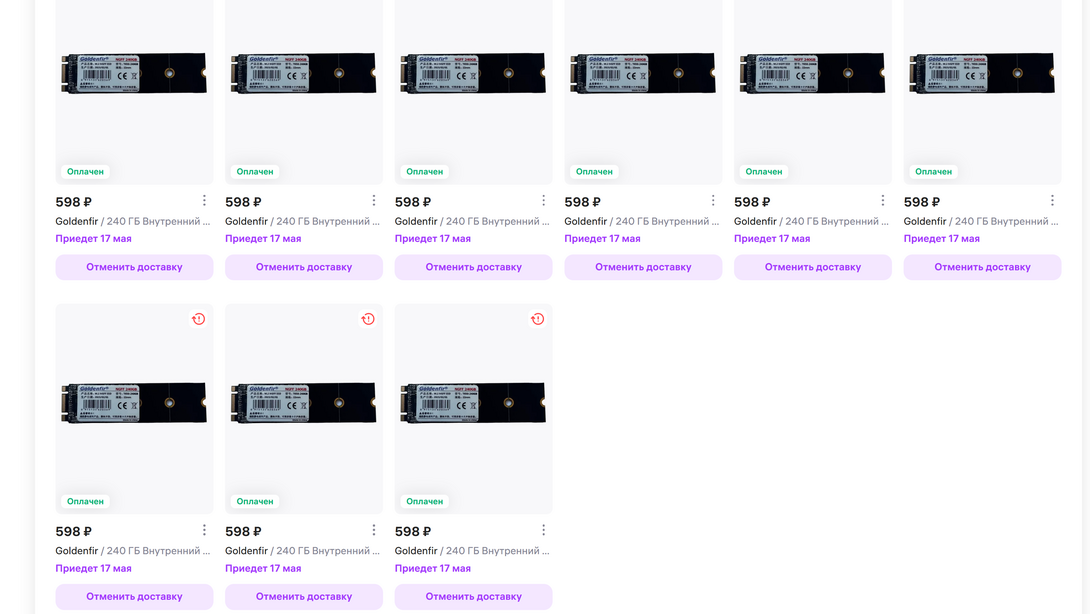The width and height of the screenshot is (1090, 614).
Task: Cancel delivery of the third bottom-row product
Action: point(473,597)
